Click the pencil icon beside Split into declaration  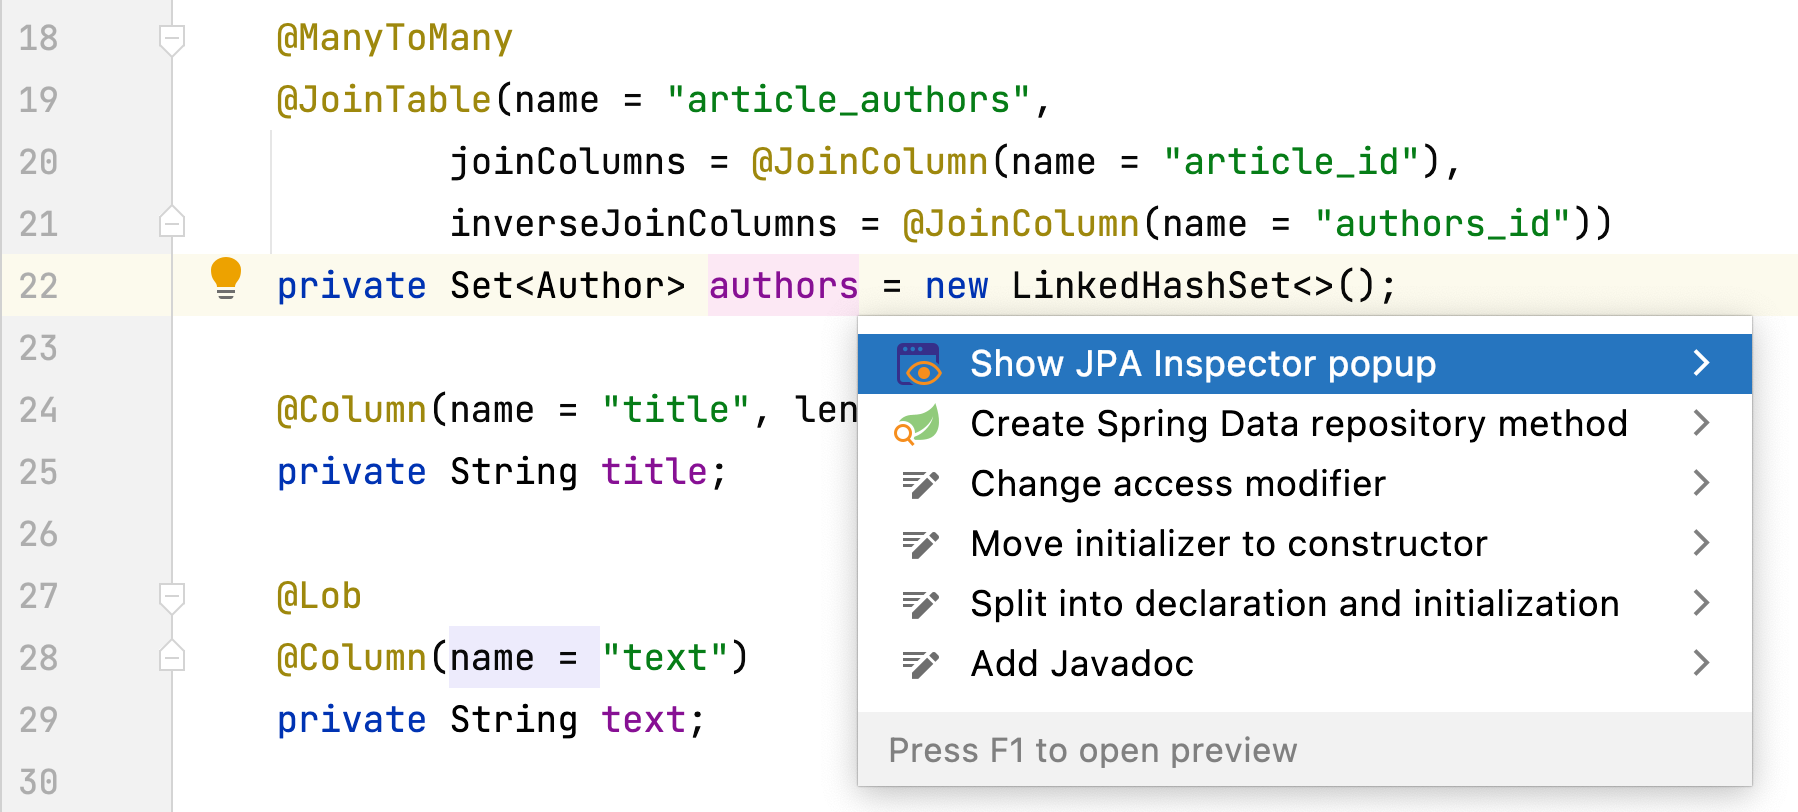(920, 604)
